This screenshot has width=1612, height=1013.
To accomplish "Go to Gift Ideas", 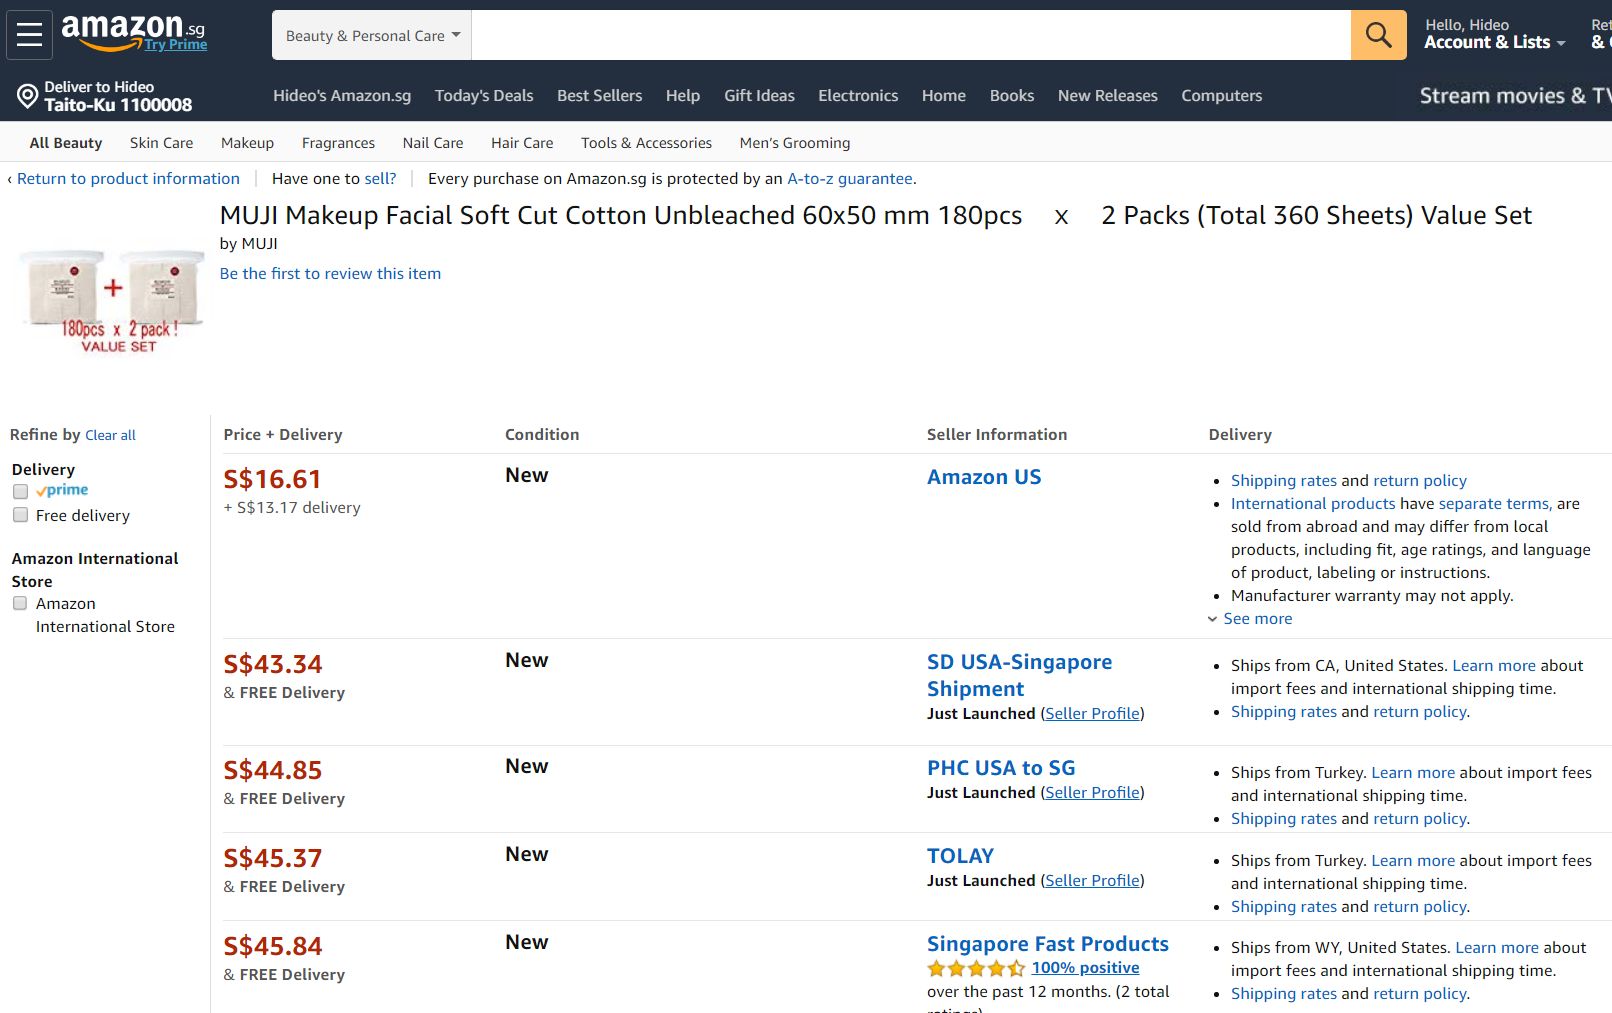I will 759,96.
